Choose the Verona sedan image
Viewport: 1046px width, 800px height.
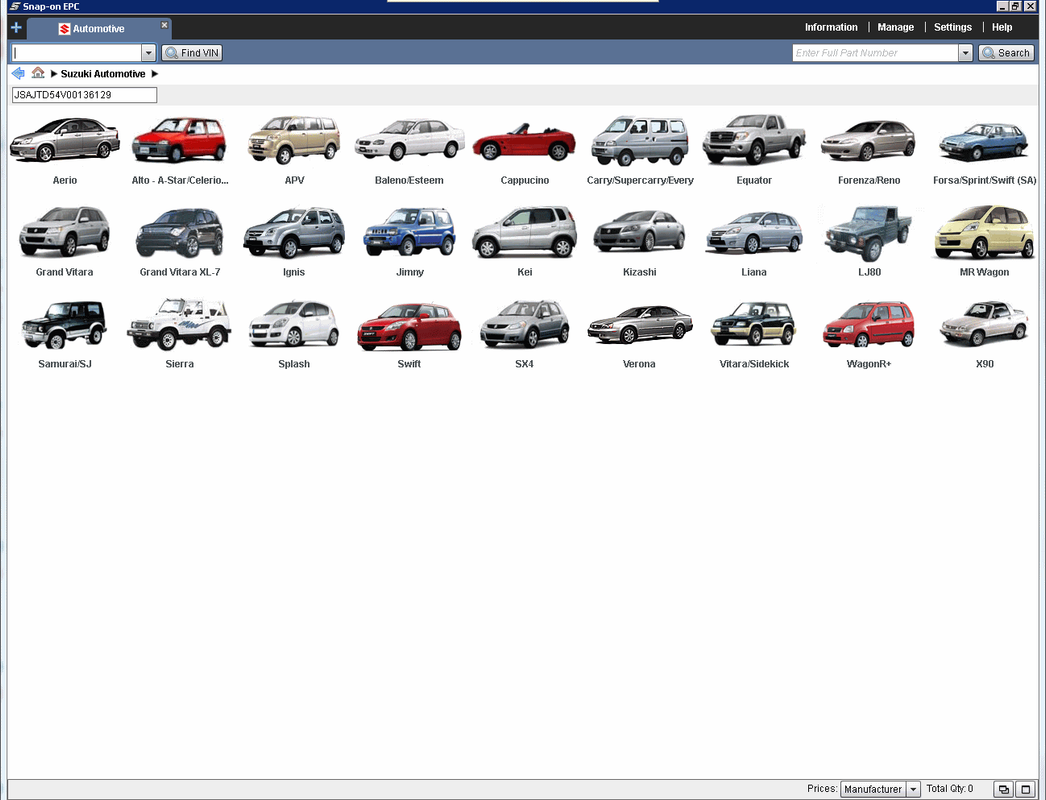click(x=640, y=324)
